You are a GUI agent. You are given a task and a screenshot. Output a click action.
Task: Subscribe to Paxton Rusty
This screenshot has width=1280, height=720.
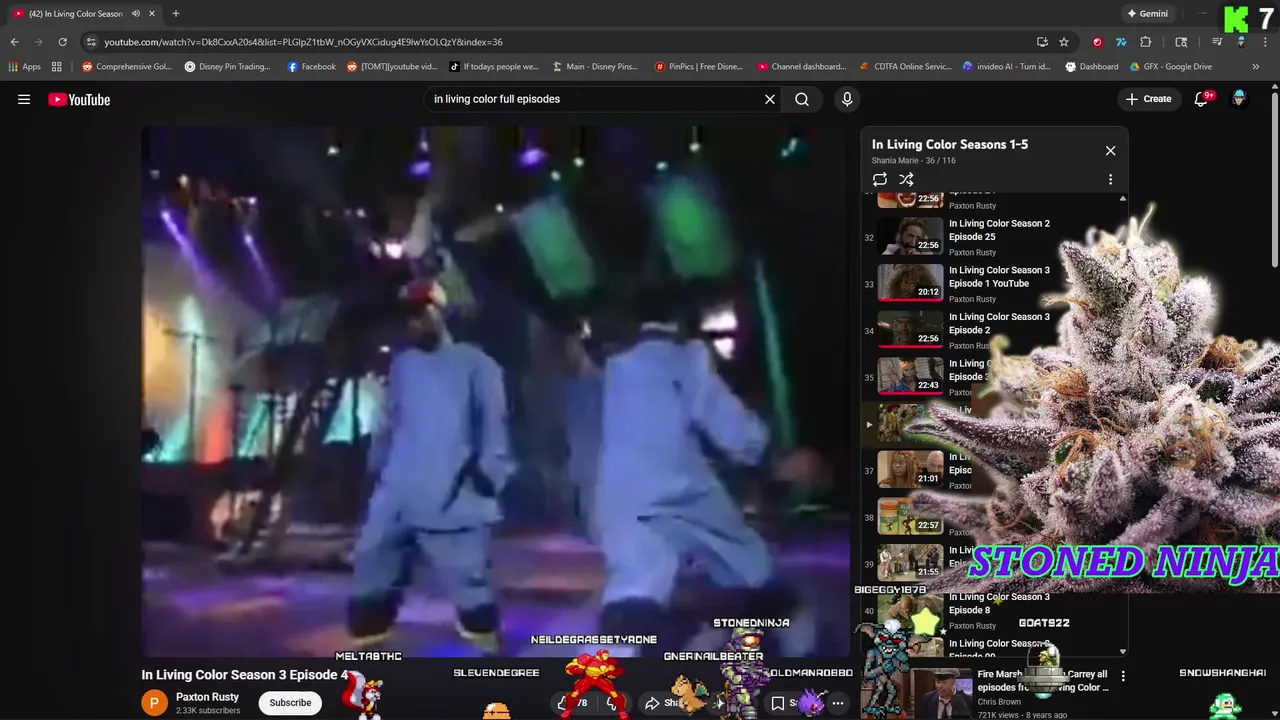click(290, 703)
